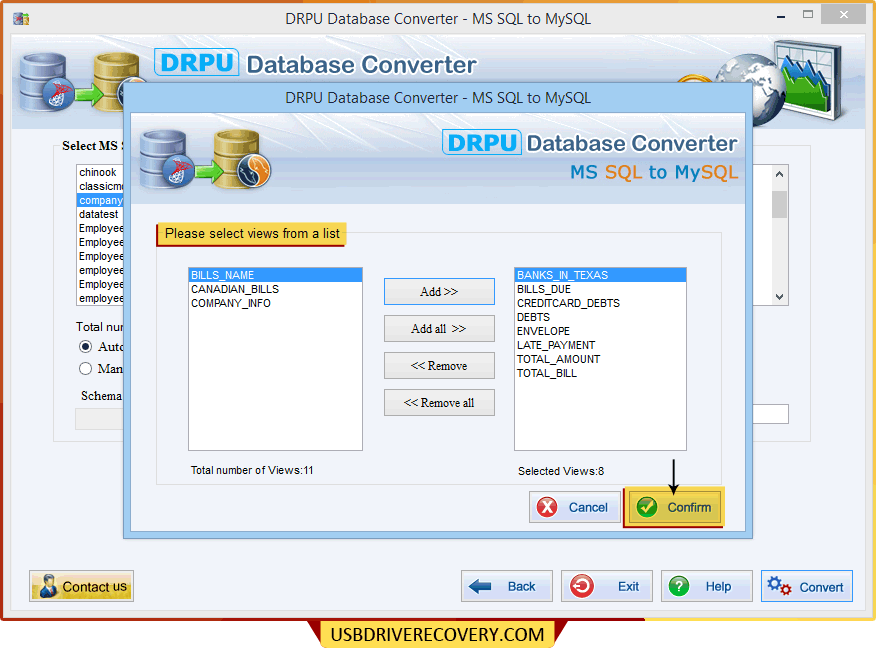This screenshot has height=648, width=876.
Task: Select BANKS_IN_TEXAS in the selected views list
Action: click(600, 275)
